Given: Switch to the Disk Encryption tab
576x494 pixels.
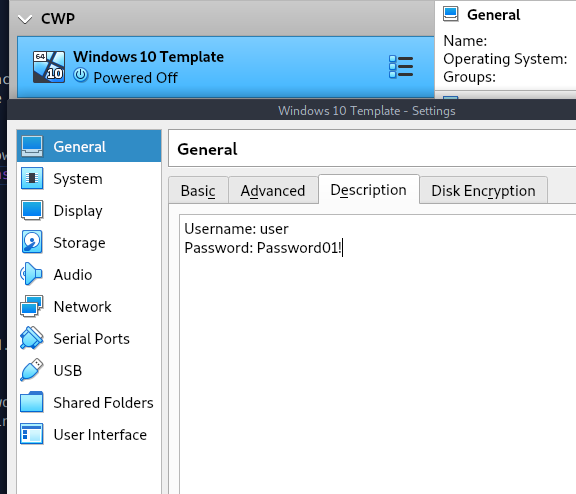Looking at the screenshot, I should click(483, 190).
